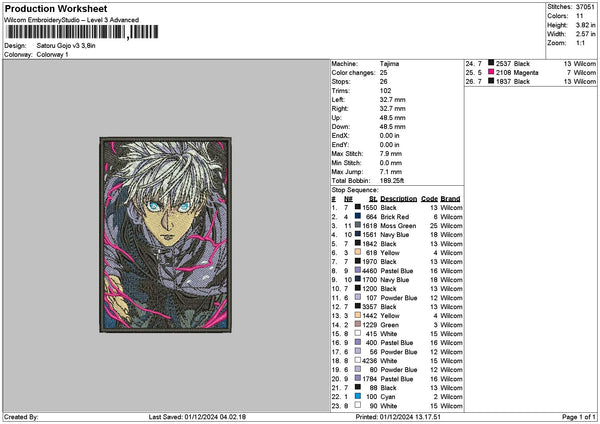Click the black swatch for stop 21, 88 stitches
This screenshot has height=424, width=600.
[358, 387]
